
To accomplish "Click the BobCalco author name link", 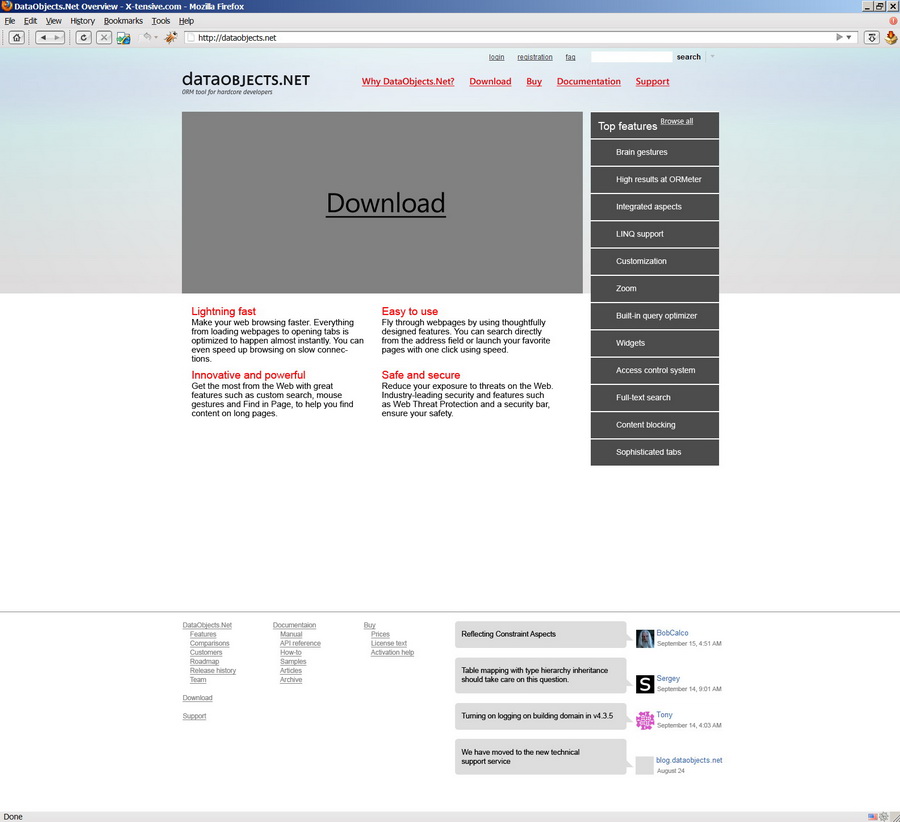I will [672, 633].
